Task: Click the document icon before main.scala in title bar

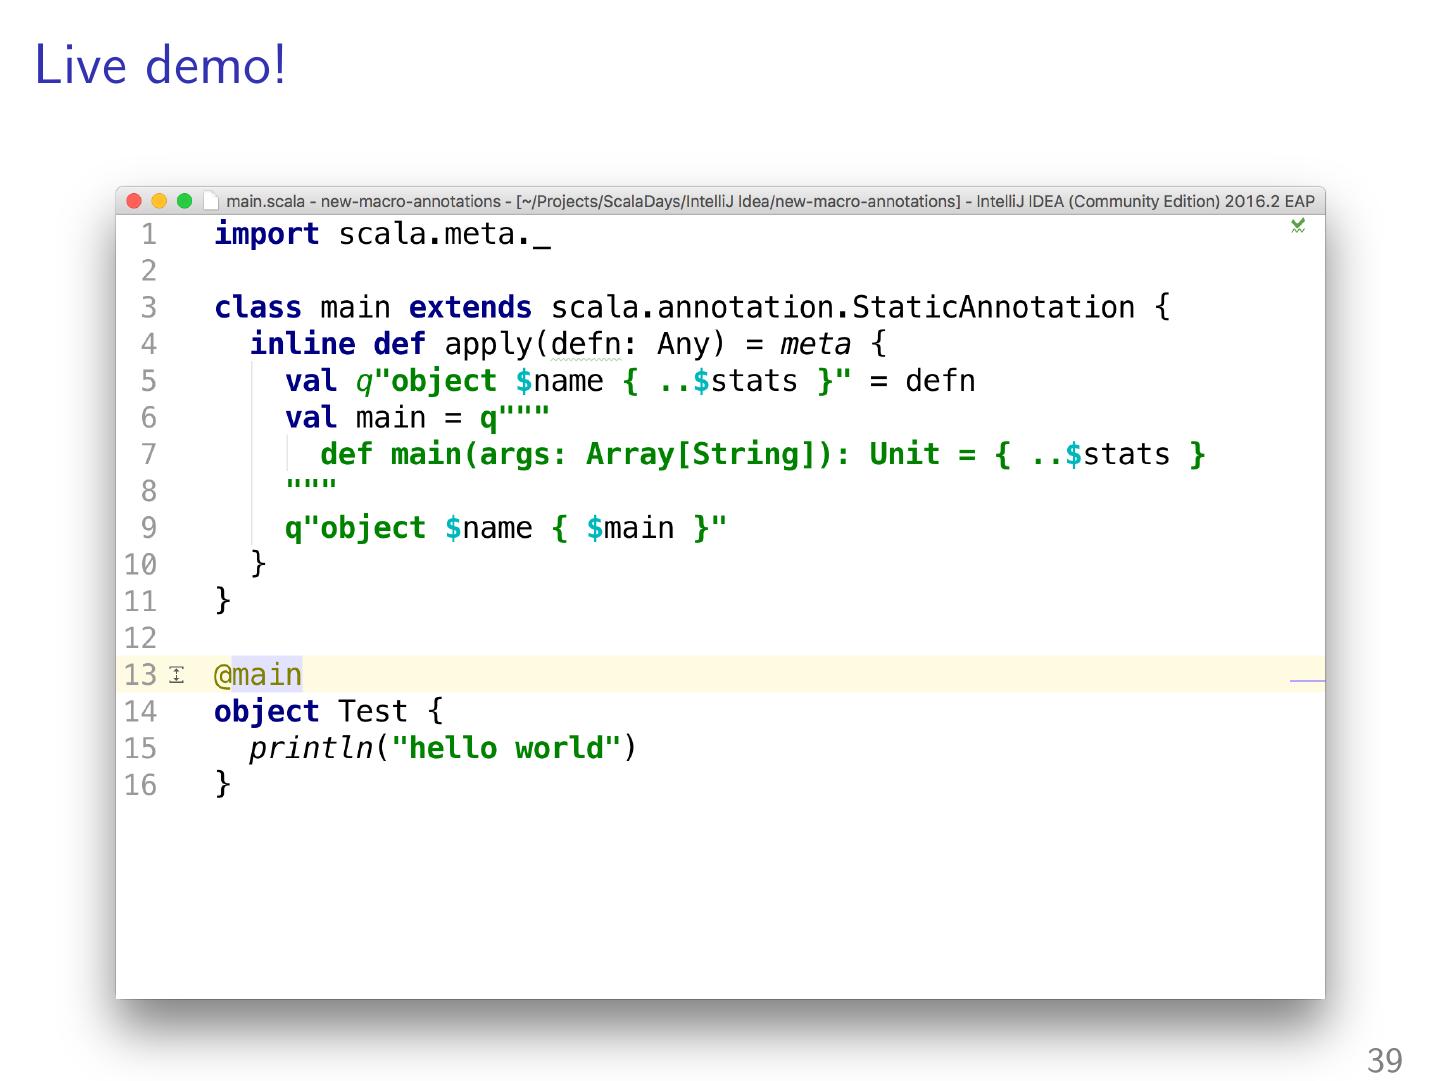Action: tap(210, 201)
